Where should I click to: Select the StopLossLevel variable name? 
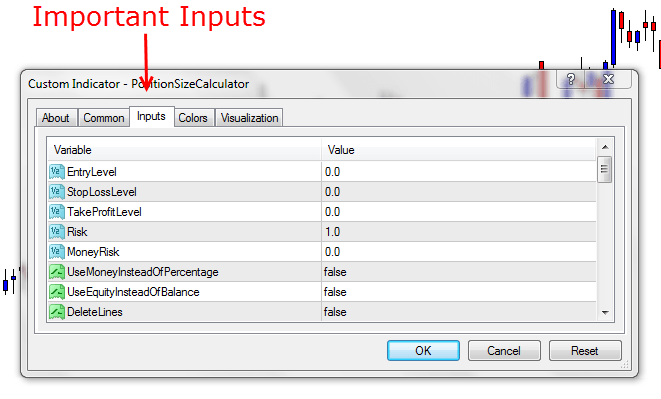[x=102, y=192]
